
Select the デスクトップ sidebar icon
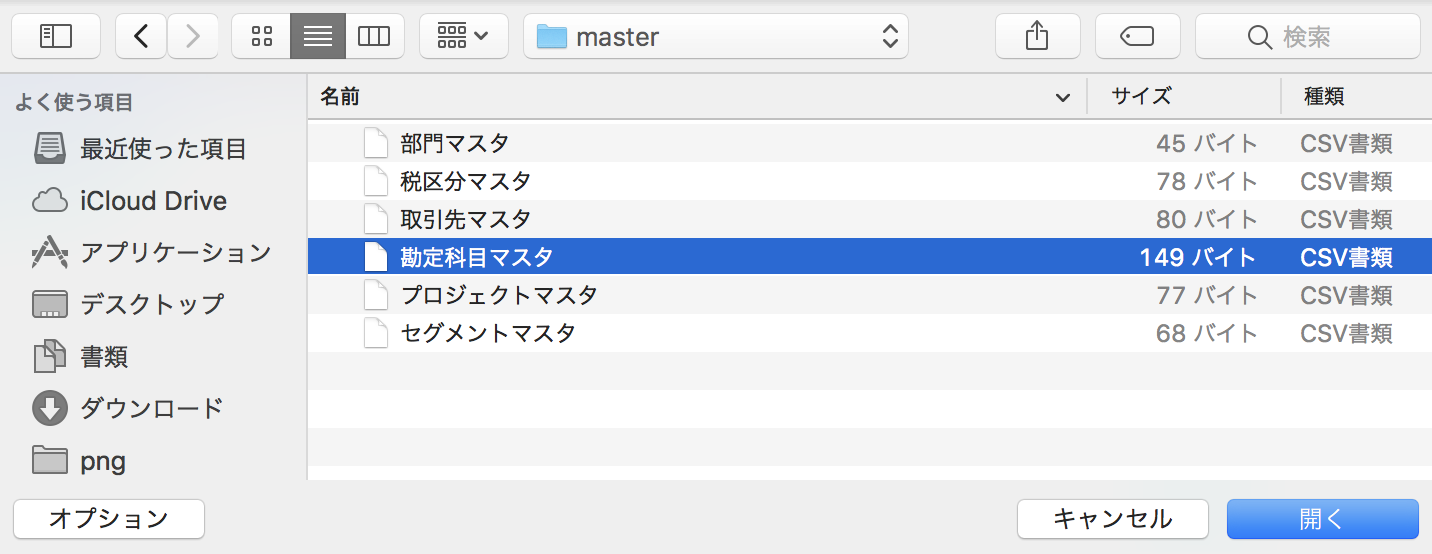coord(50,304)
